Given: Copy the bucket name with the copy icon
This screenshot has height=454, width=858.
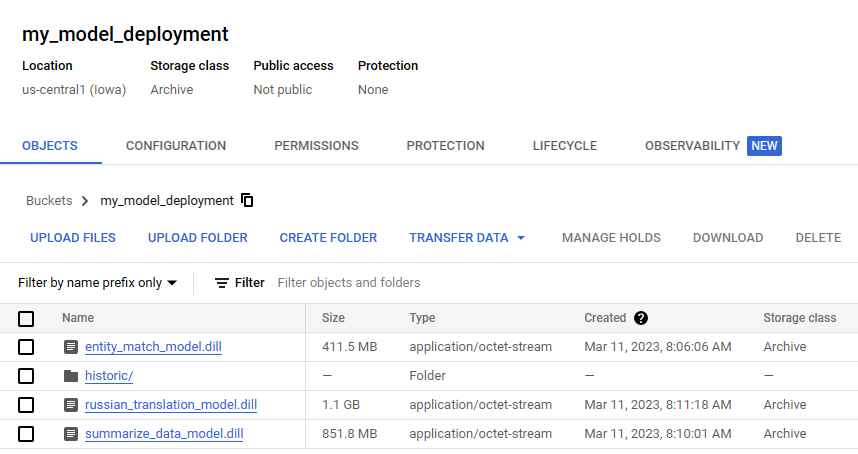Looking at the screenshot, I should (248, 200).
